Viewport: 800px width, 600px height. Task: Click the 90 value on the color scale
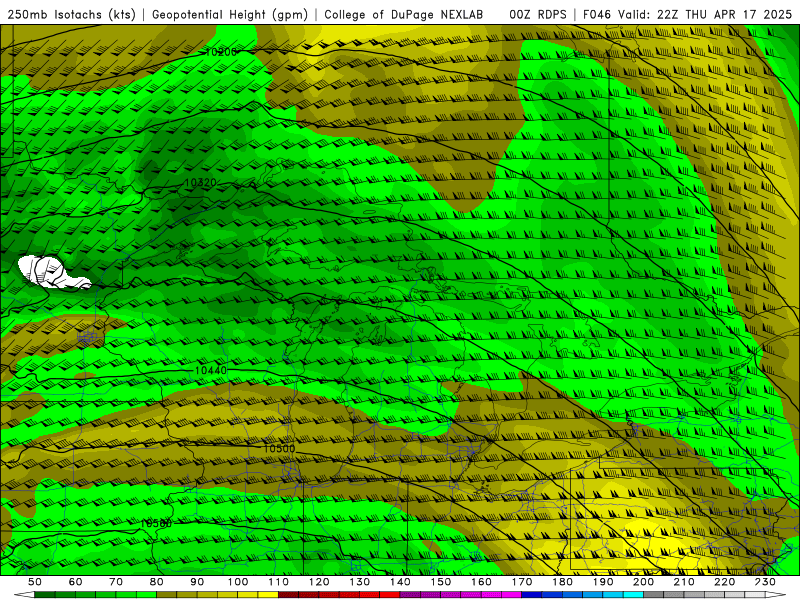tap(197, 582)
